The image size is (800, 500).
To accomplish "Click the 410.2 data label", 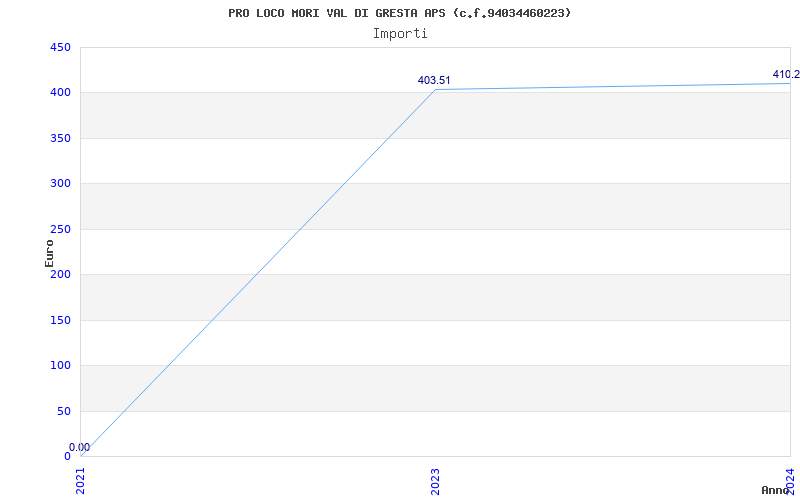I will pos(786,74).
